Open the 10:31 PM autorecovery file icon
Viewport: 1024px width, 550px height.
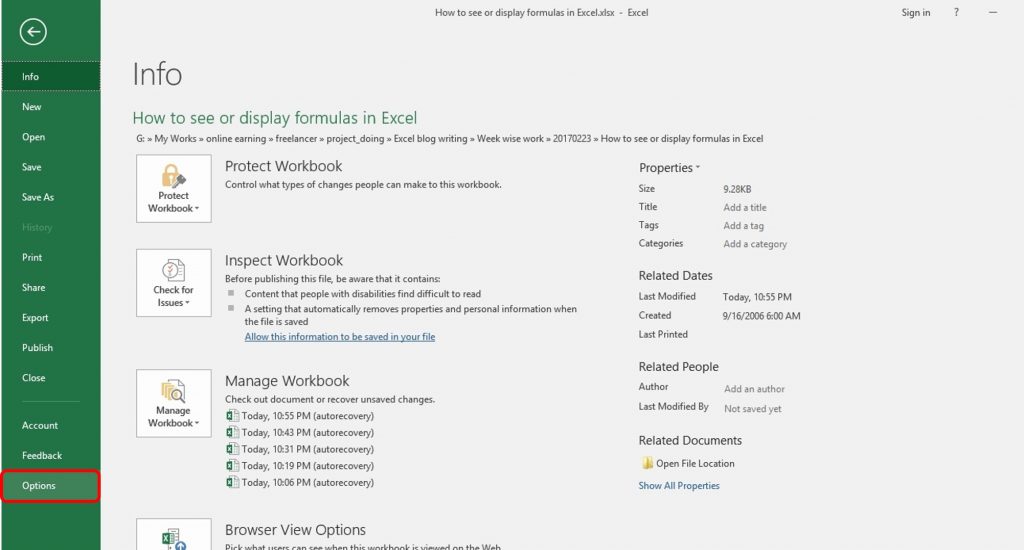tap(232, 449)
